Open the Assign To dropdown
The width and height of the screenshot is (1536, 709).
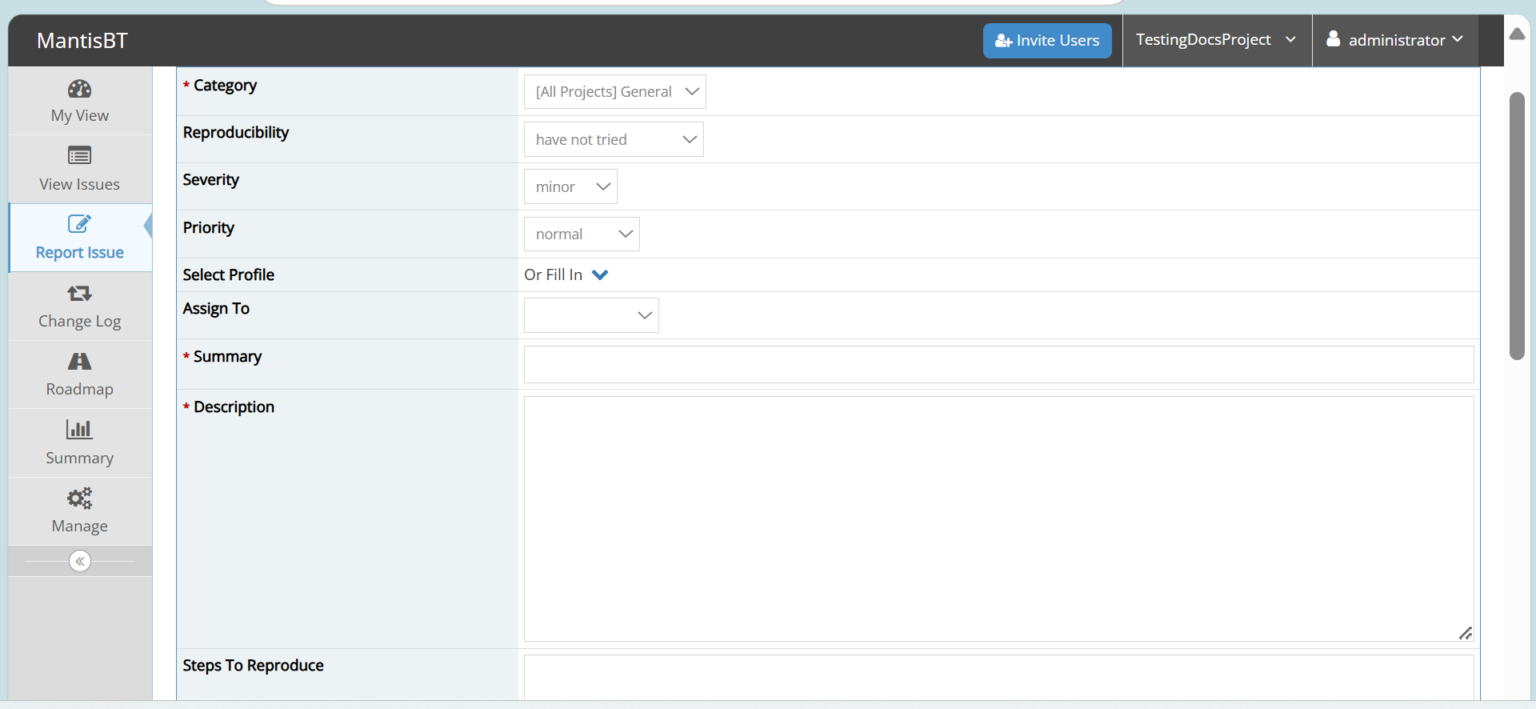(591, 315)
